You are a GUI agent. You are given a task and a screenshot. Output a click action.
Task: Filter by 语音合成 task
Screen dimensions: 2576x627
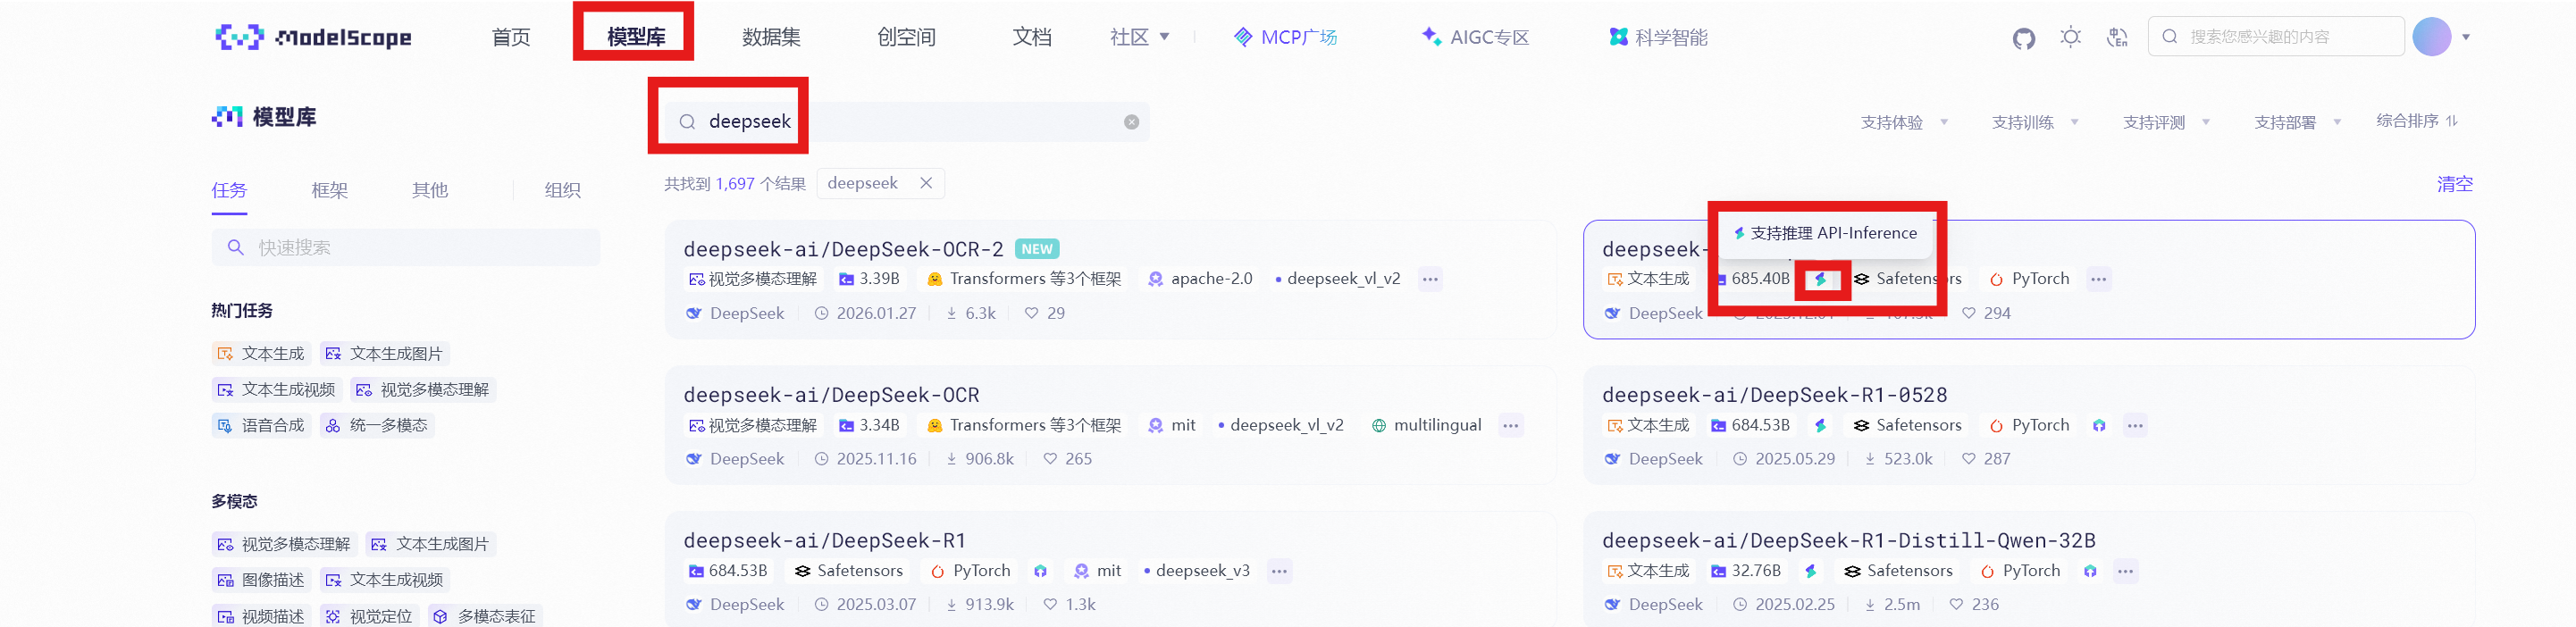pos(260,426)
